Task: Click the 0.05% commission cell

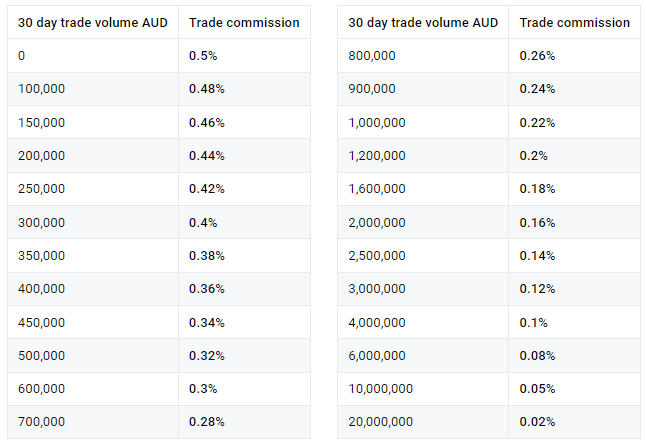Action: click(537, 388)
